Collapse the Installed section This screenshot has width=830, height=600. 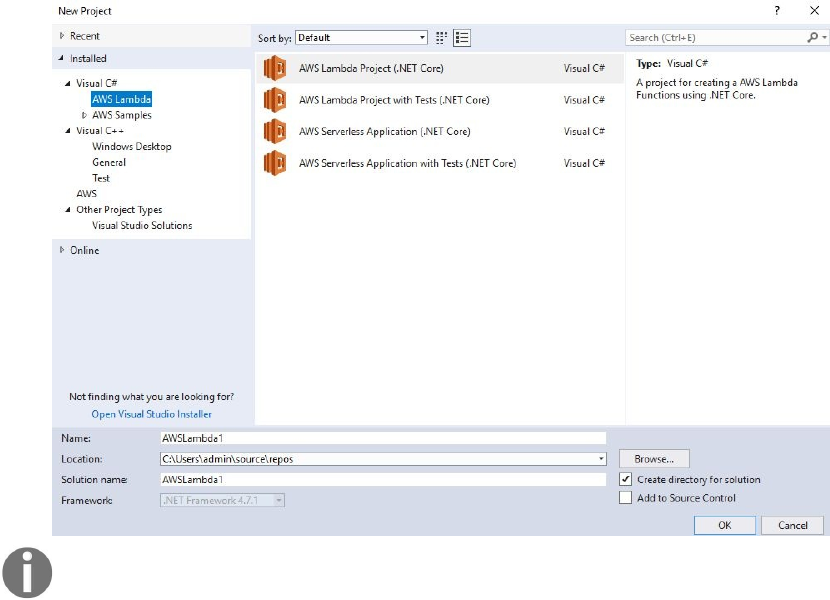pyautogui.click(x=61, y=58)
